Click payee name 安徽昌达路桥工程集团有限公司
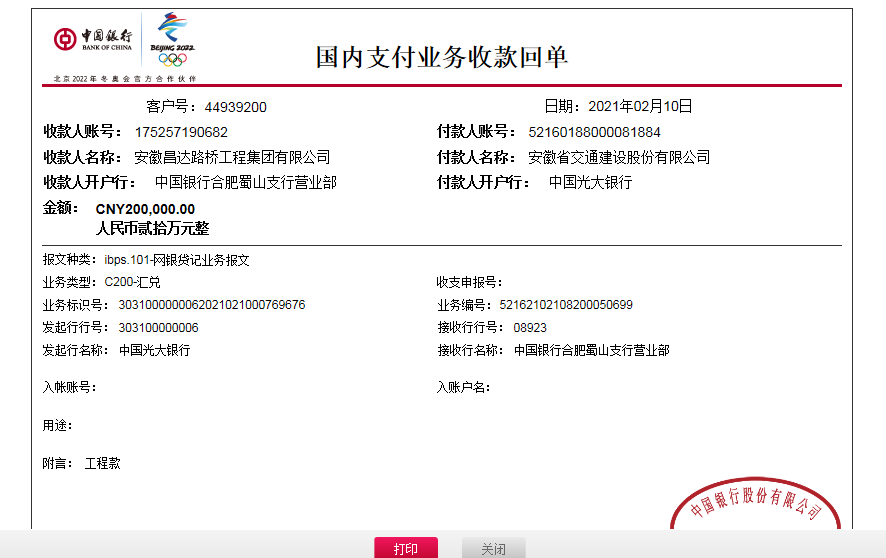The width and height of the screenshot is (886, 558). pos(232,157)
